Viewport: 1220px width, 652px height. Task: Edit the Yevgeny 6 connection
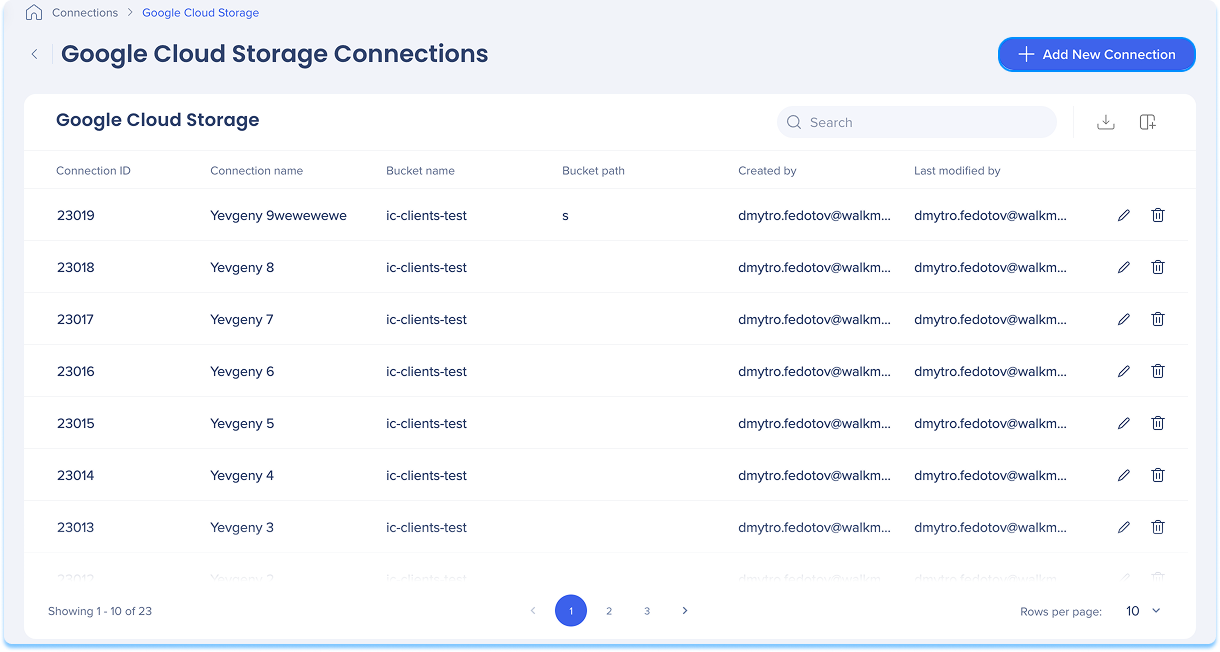tap(1124, 371)
